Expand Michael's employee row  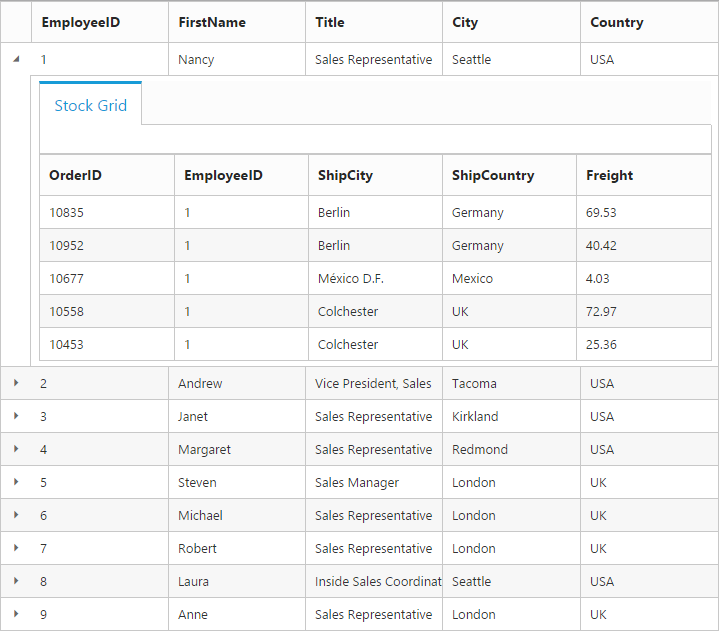point(16,515)
